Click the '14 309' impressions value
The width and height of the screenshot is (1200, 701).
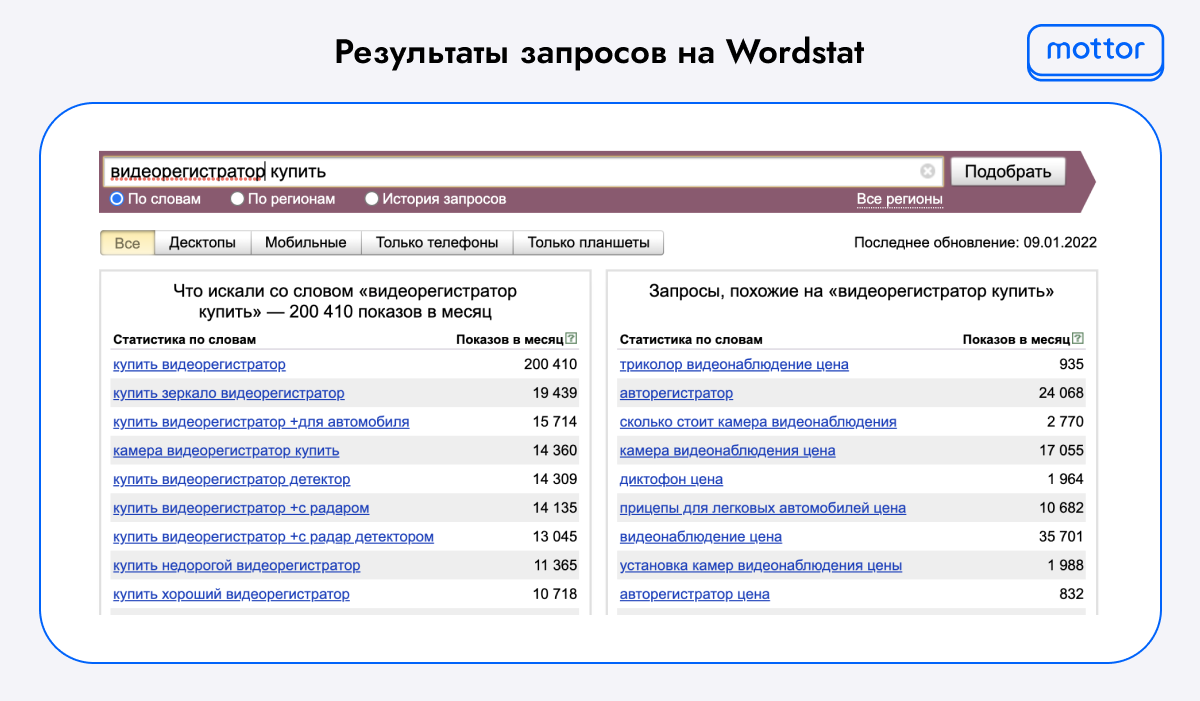(554, 479)
